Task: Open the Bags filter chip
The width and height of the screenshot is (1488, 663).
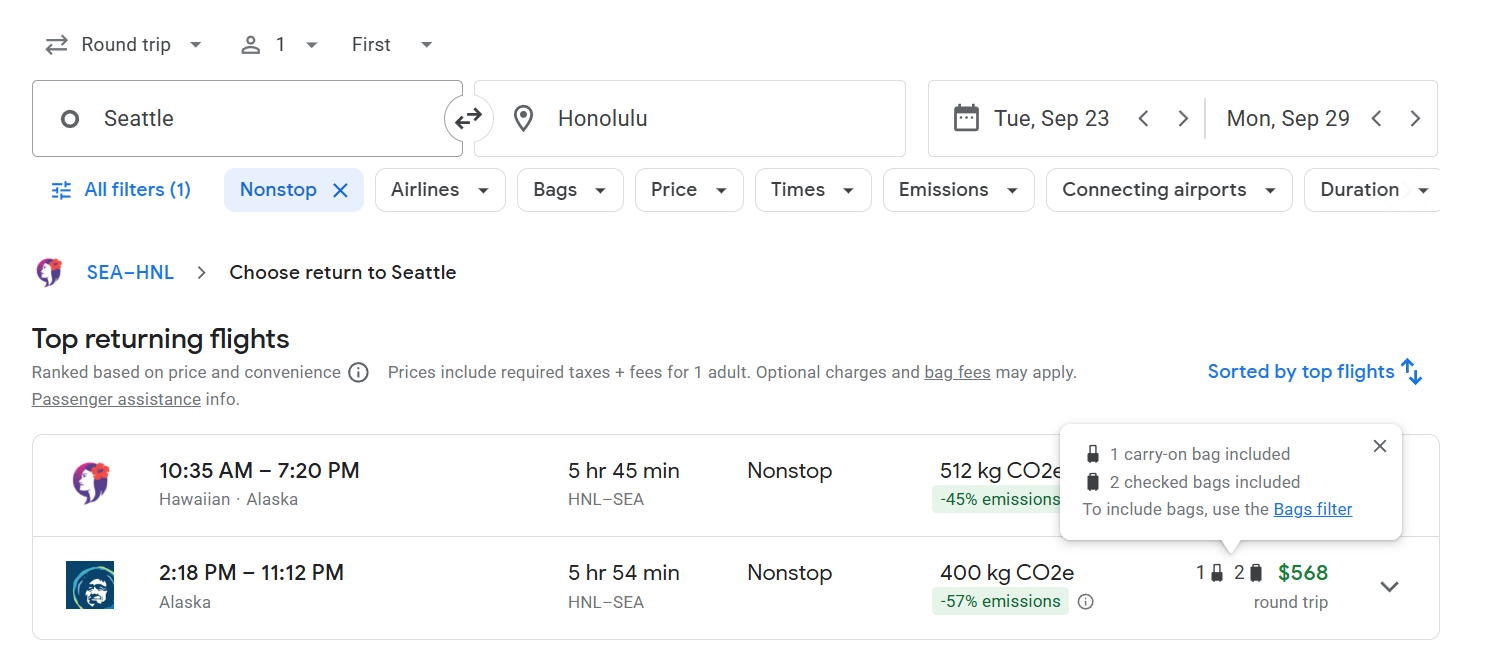Action: [570, 190]
